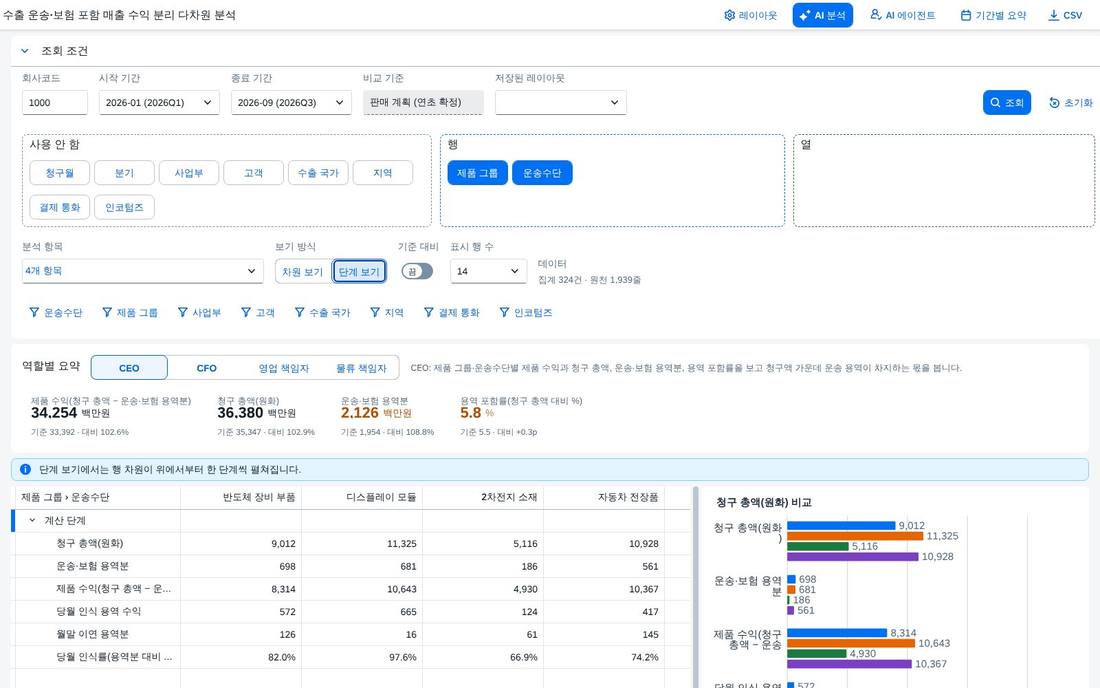
Task: Switch to the CFO role tab
Action: click(x=206, y=368)
